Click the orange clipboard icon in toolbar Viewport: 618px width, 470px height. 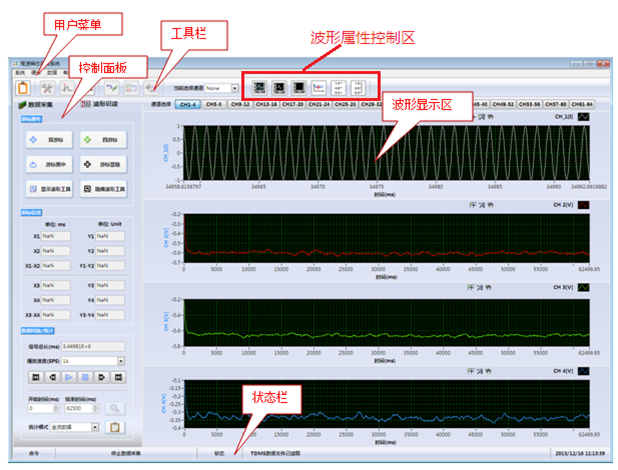tap(23, 87)
